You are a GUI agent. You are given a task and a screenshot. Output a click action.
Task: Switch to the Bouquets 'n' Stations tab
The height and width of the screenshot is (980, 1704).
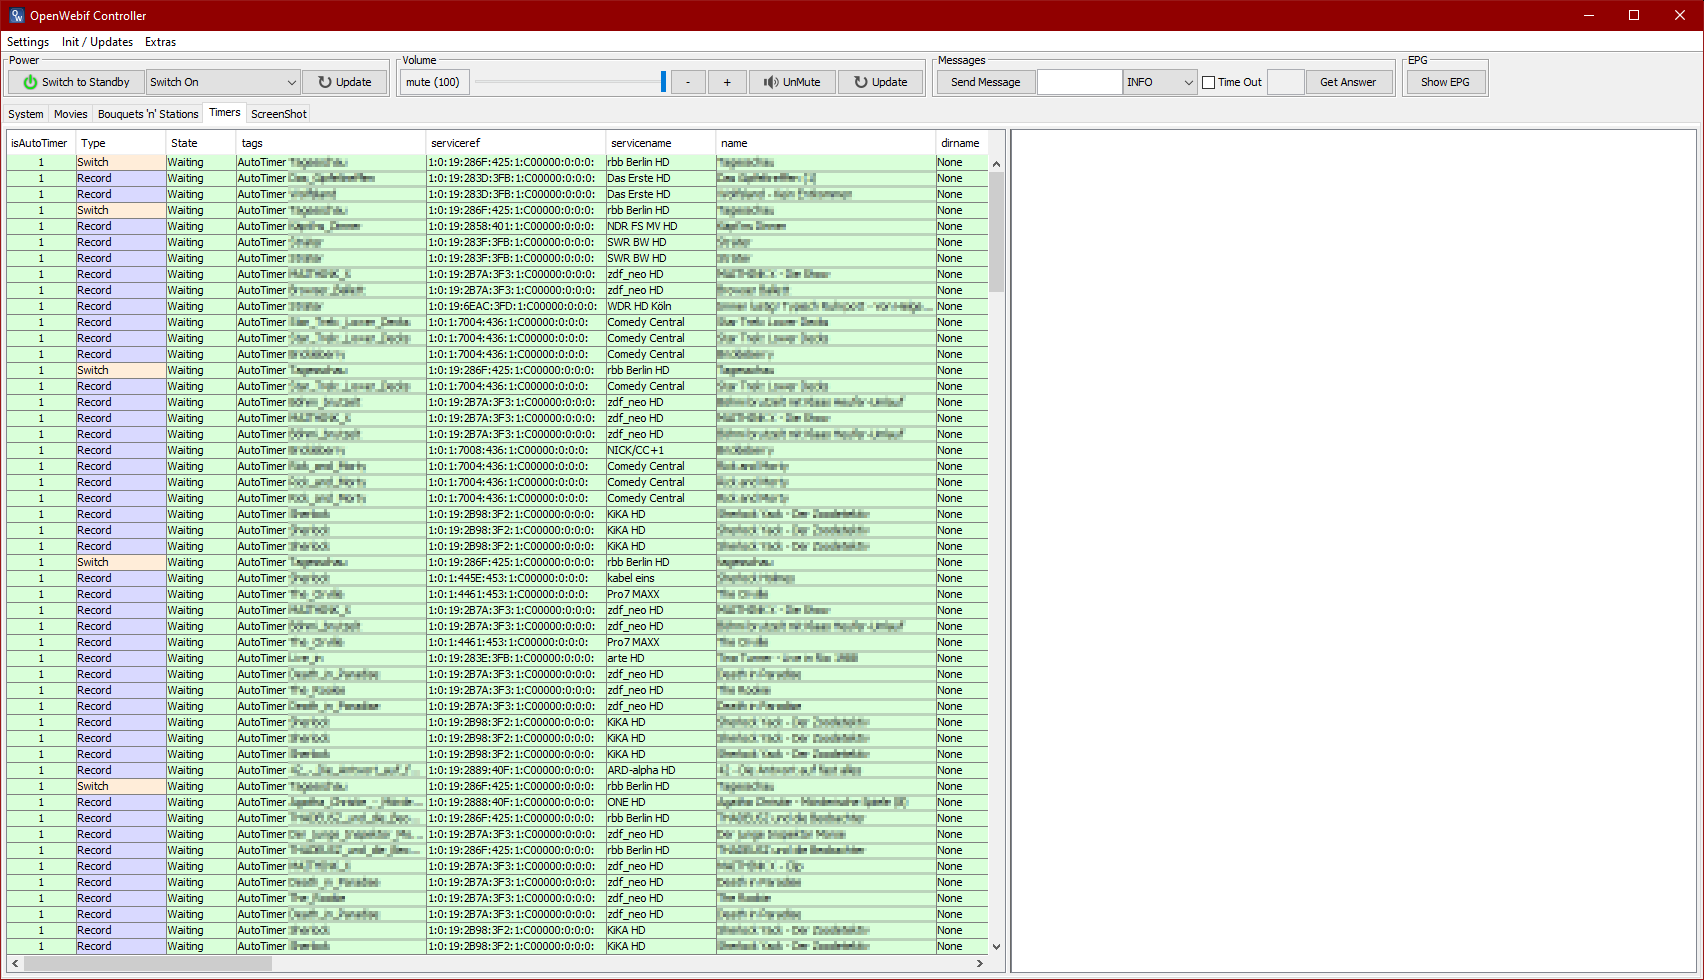pos(148,114)
